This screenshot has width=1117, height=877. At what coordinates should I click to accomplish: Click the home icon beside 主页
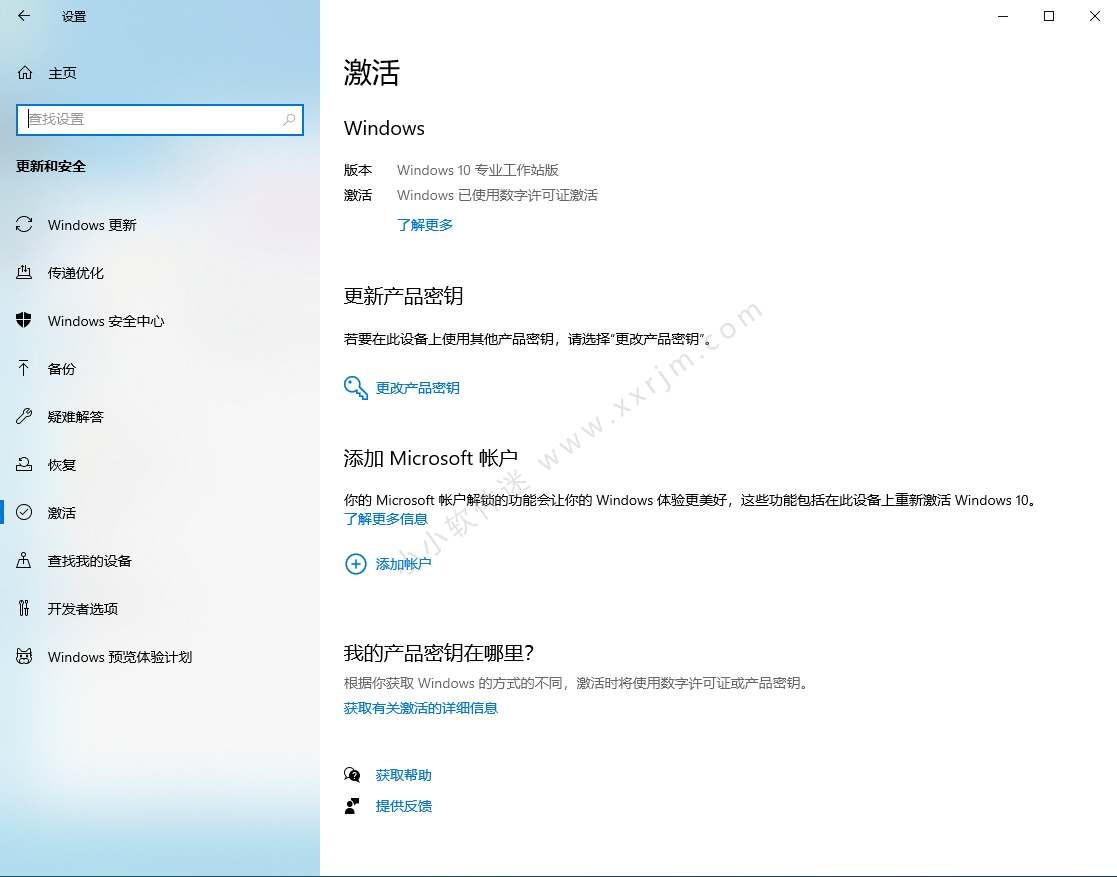pos(25,73)
